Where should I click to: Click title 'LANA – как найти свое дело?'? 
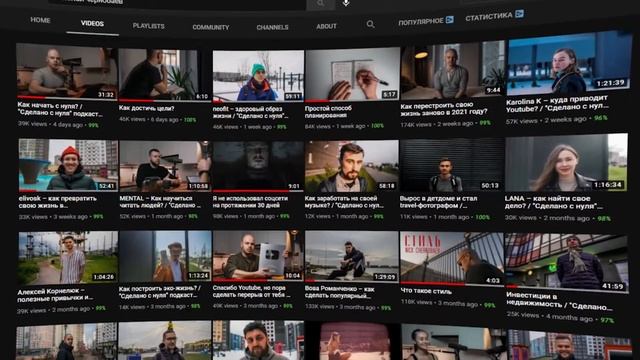554,202
